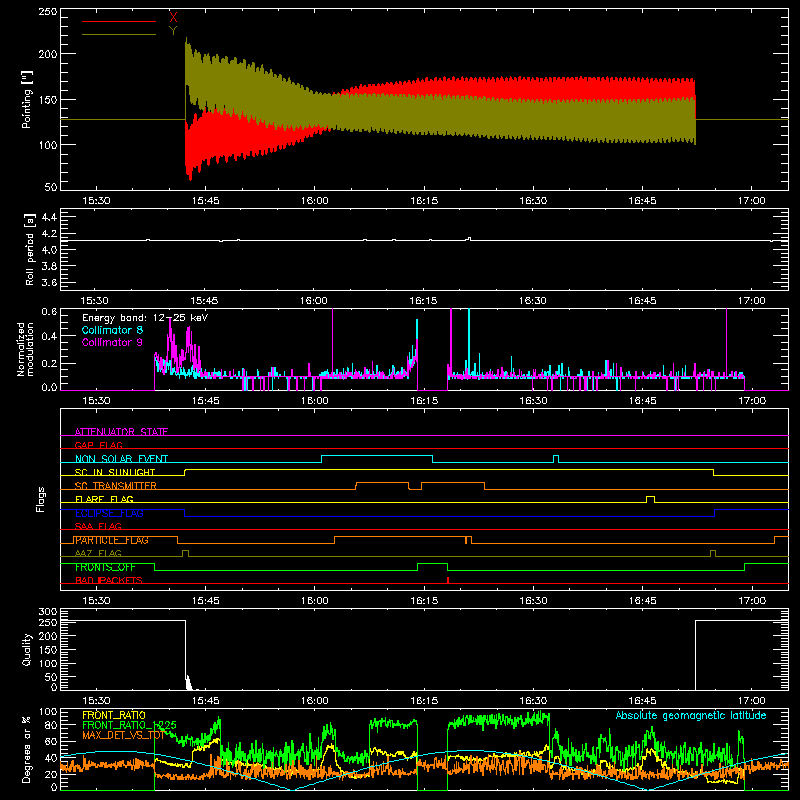
Task: Select the GAP_FLAG label
Action: pyautogui.click(x=98, y=445)
